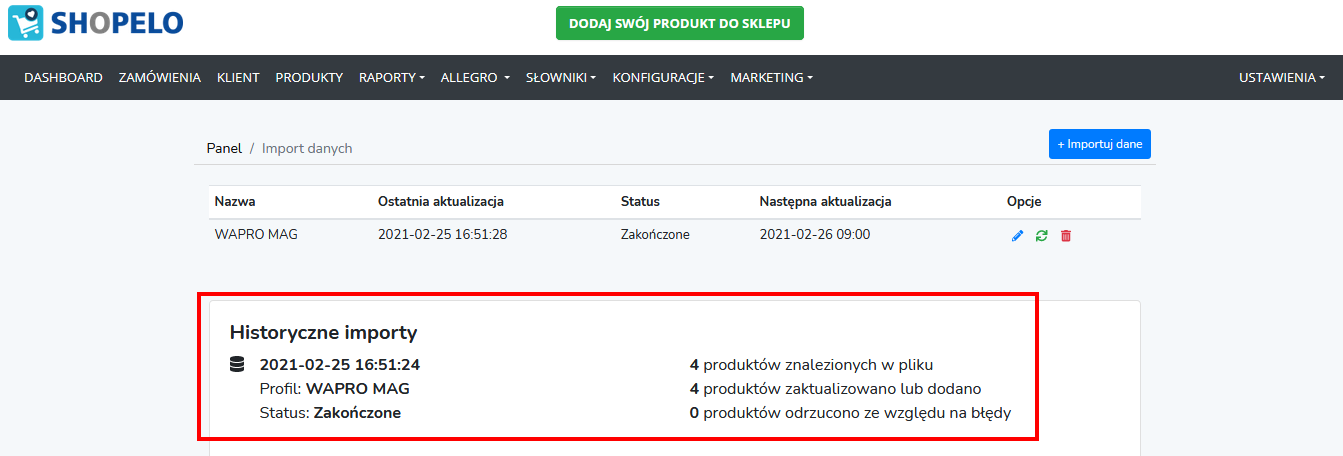Click the database icon beside import date
Screen dimensions: 1343x456
tap(237, 364)
